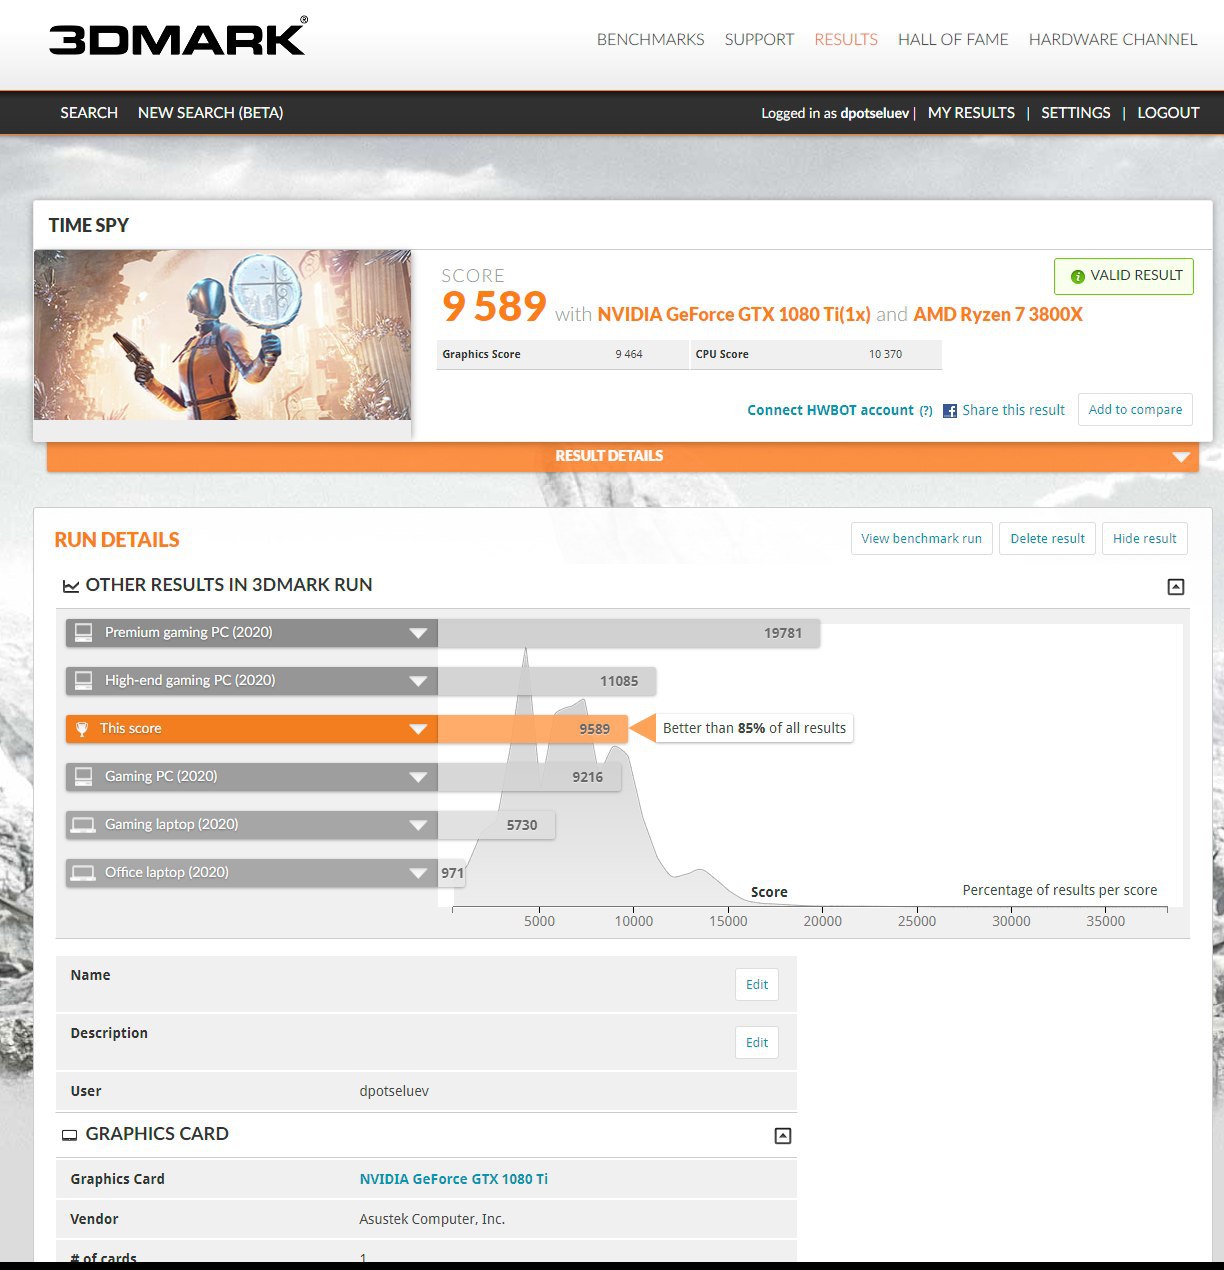Click Share this result link
The width and height of the screenshot is (1224, 1270).
tap(1013, 410)
